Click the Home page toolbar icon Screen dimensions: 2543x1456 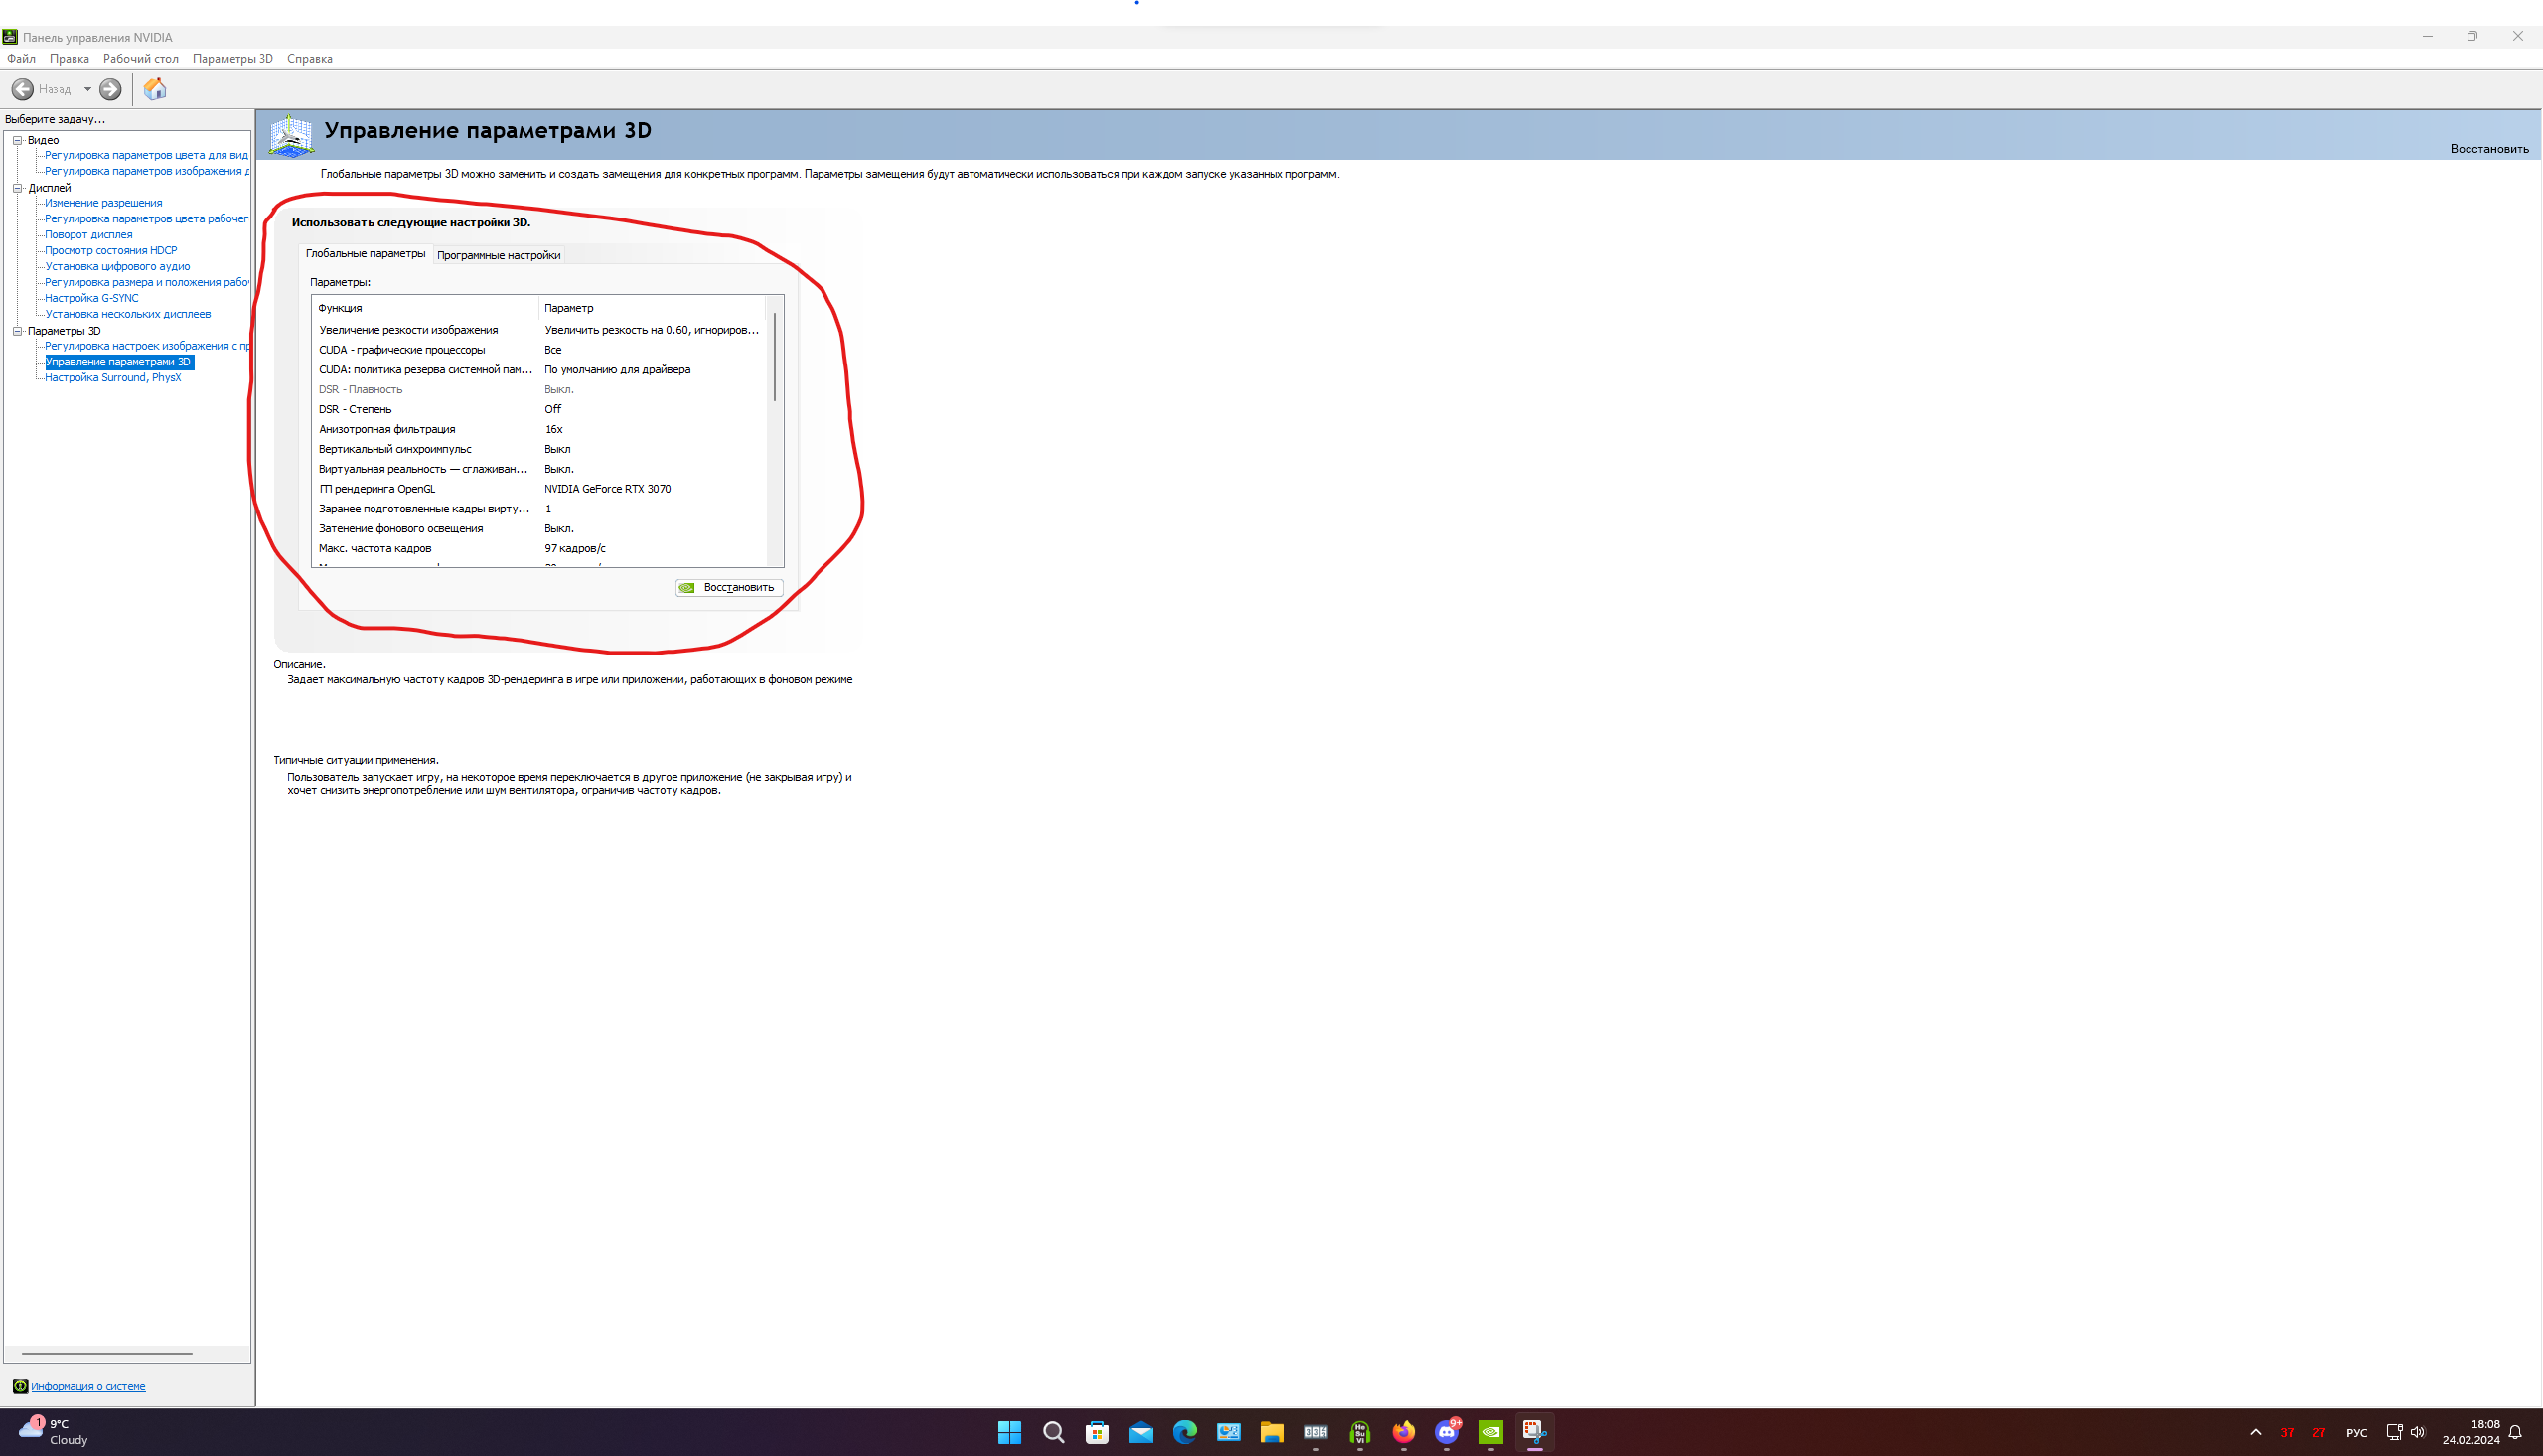click(155, 89)
